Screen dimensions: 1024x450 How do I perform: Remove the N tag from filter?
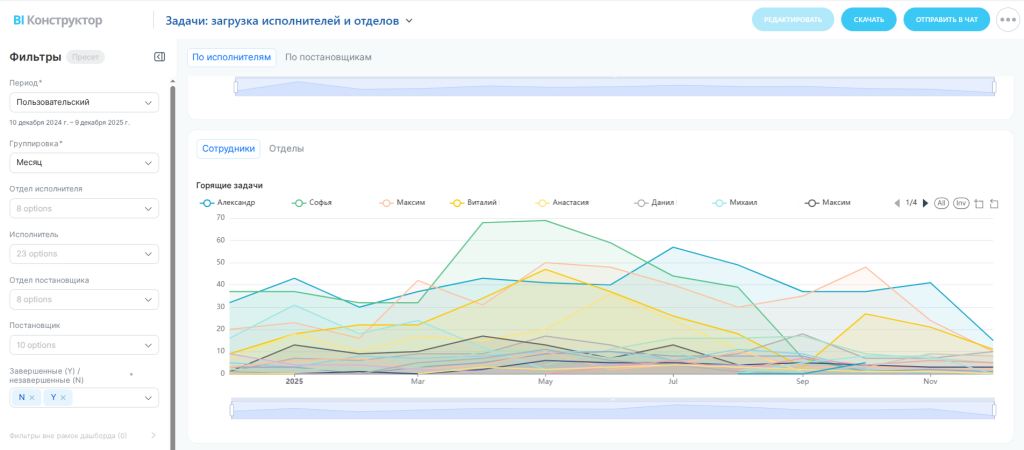[32, 398]
